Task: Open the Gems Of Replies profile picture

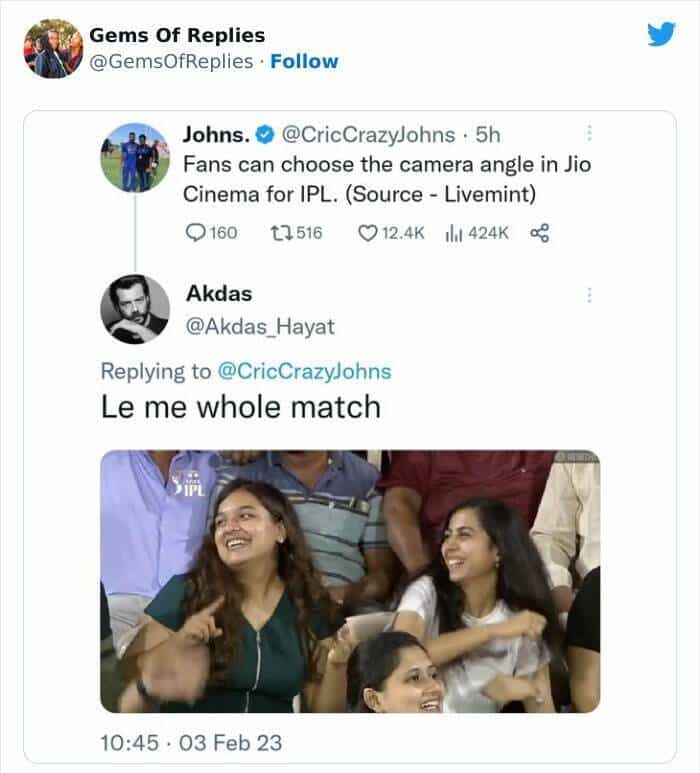Action: coord(52,48)
